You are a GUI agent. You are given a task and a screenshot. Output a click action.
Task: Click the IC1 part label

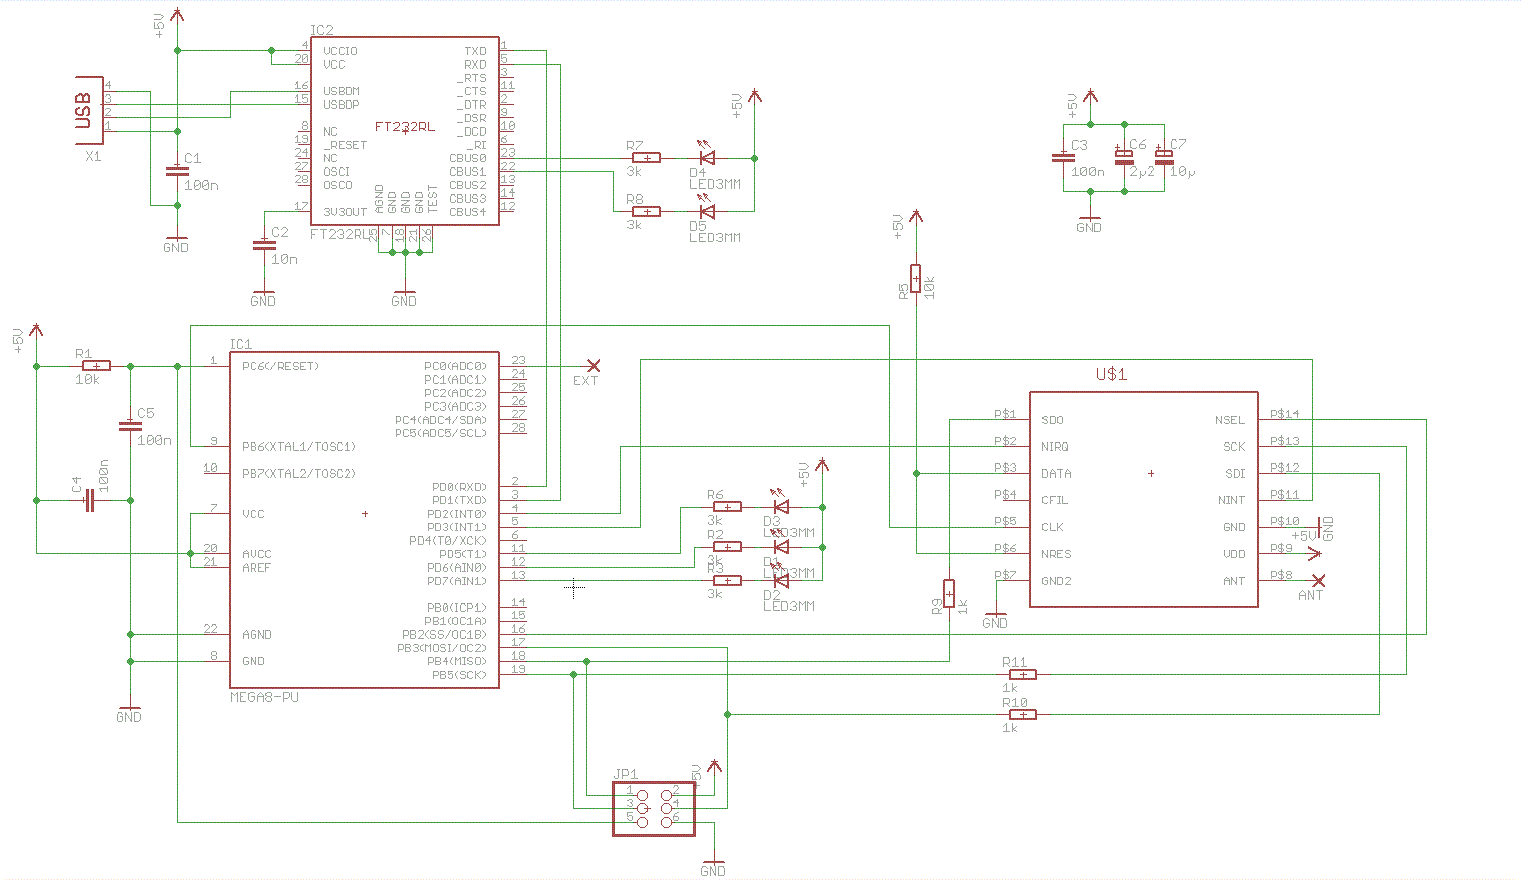(241, 344)
